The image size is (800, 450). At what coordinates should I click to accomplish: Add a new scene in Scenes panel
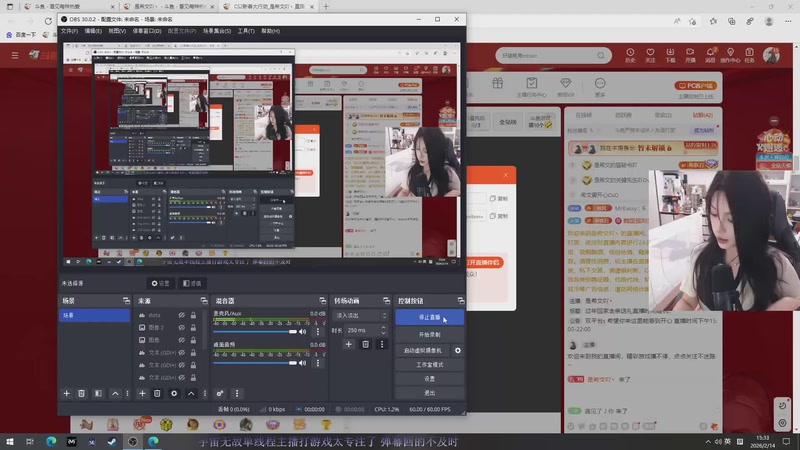click(x=66, y=393)
